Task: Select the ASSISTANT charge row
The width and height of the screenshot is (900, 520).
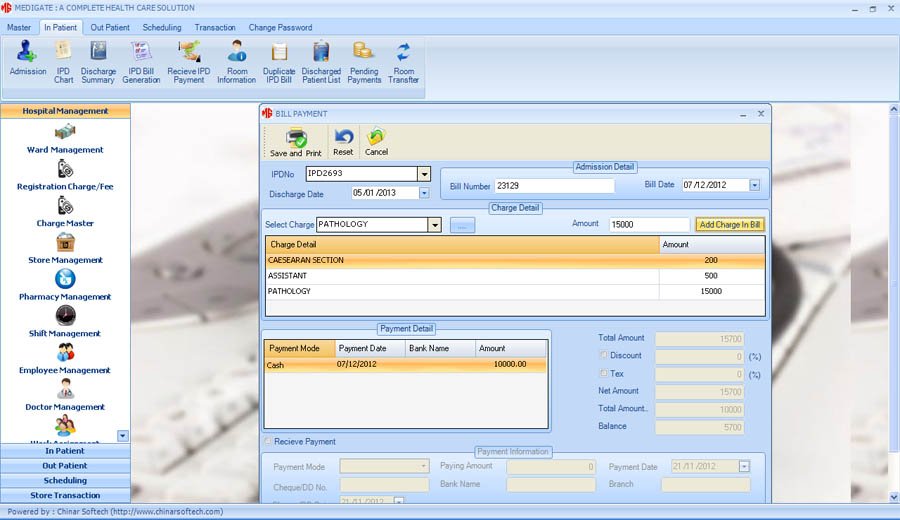Action: click(515, 275)
